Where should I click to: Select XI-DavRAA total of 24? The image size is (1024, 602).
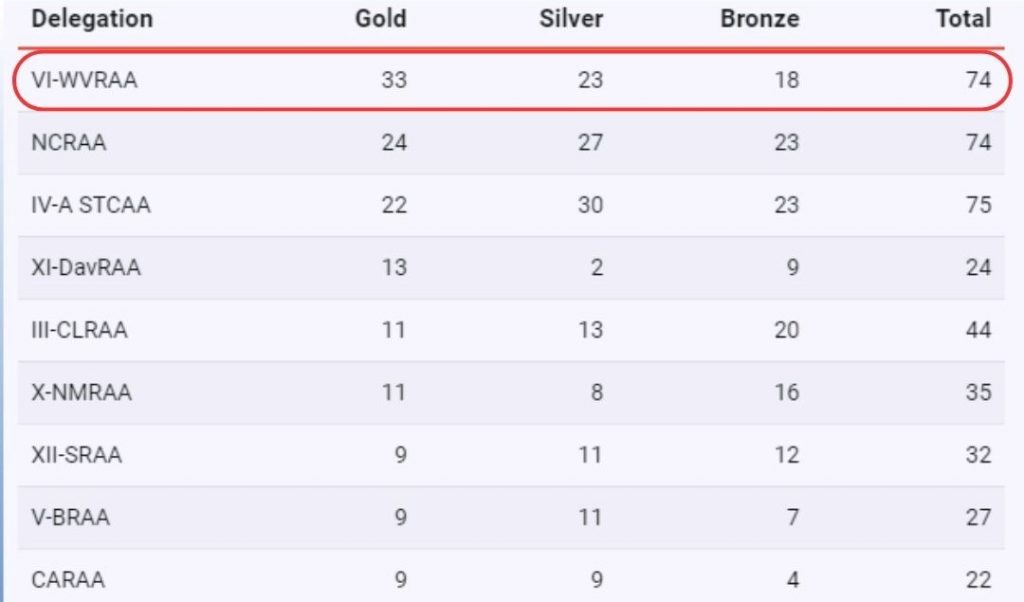[x=978, y=268]
